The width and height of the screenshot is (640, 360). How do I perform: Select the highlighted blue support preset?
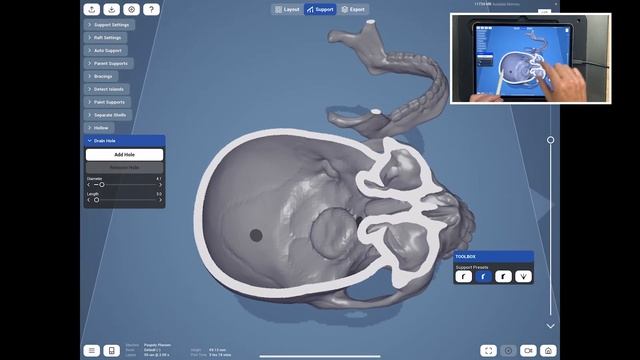483,277
